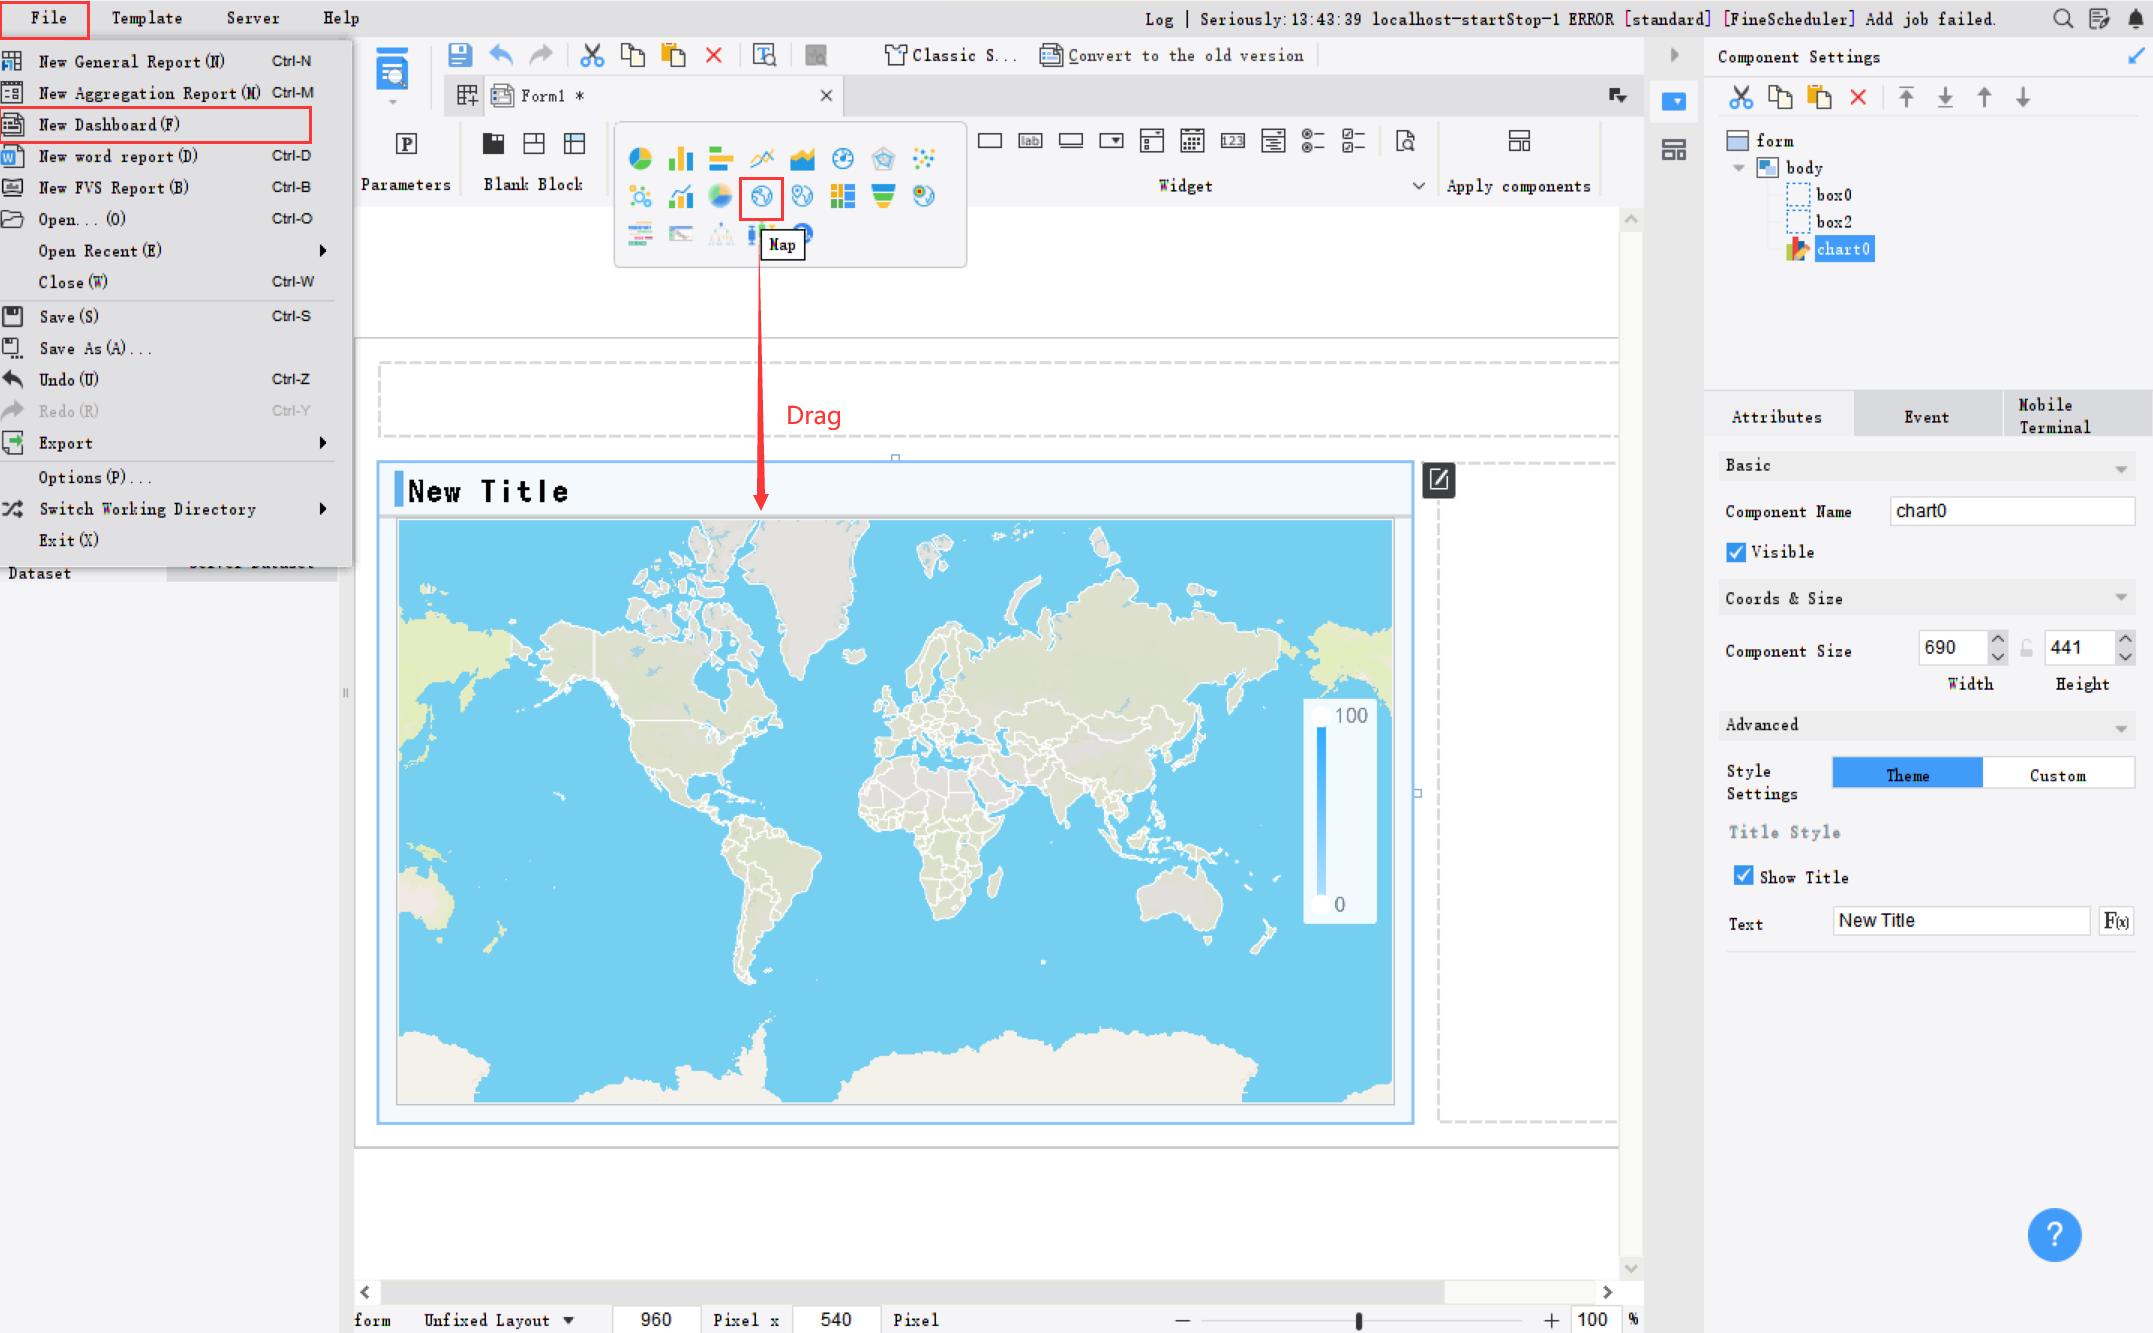Viewport: 2153px width, 1333px height.
Task: Click the New Title text input field
Action: tap(1959, 920)
